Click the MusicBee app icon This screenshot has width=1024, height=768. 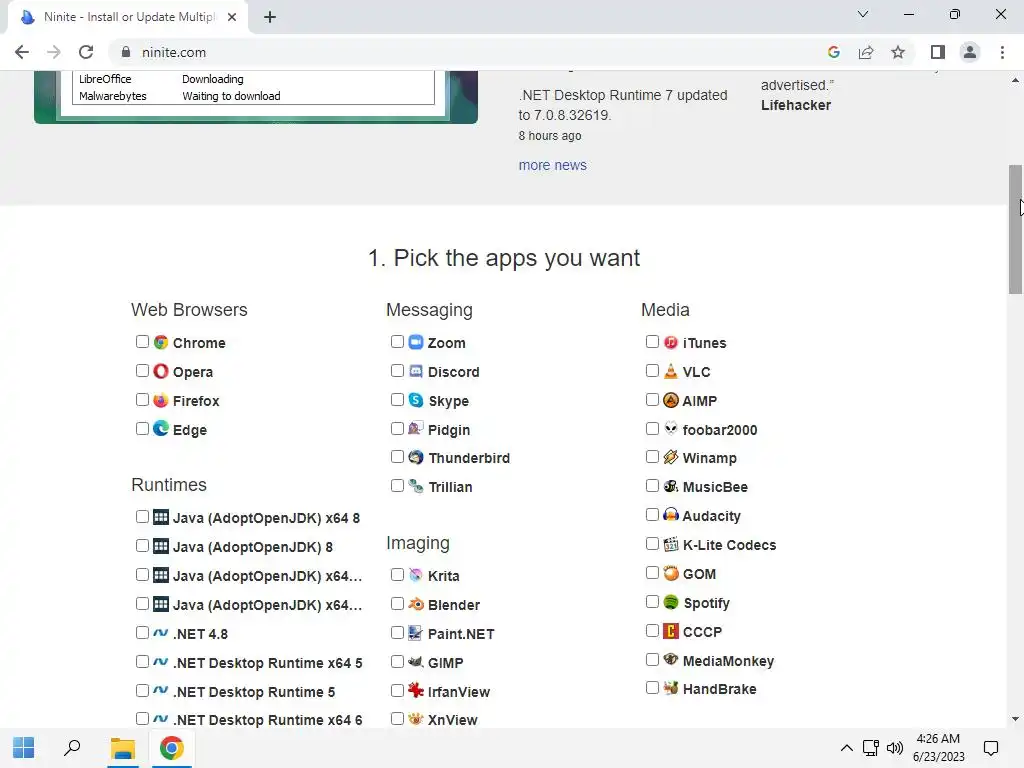click(671, 486)
